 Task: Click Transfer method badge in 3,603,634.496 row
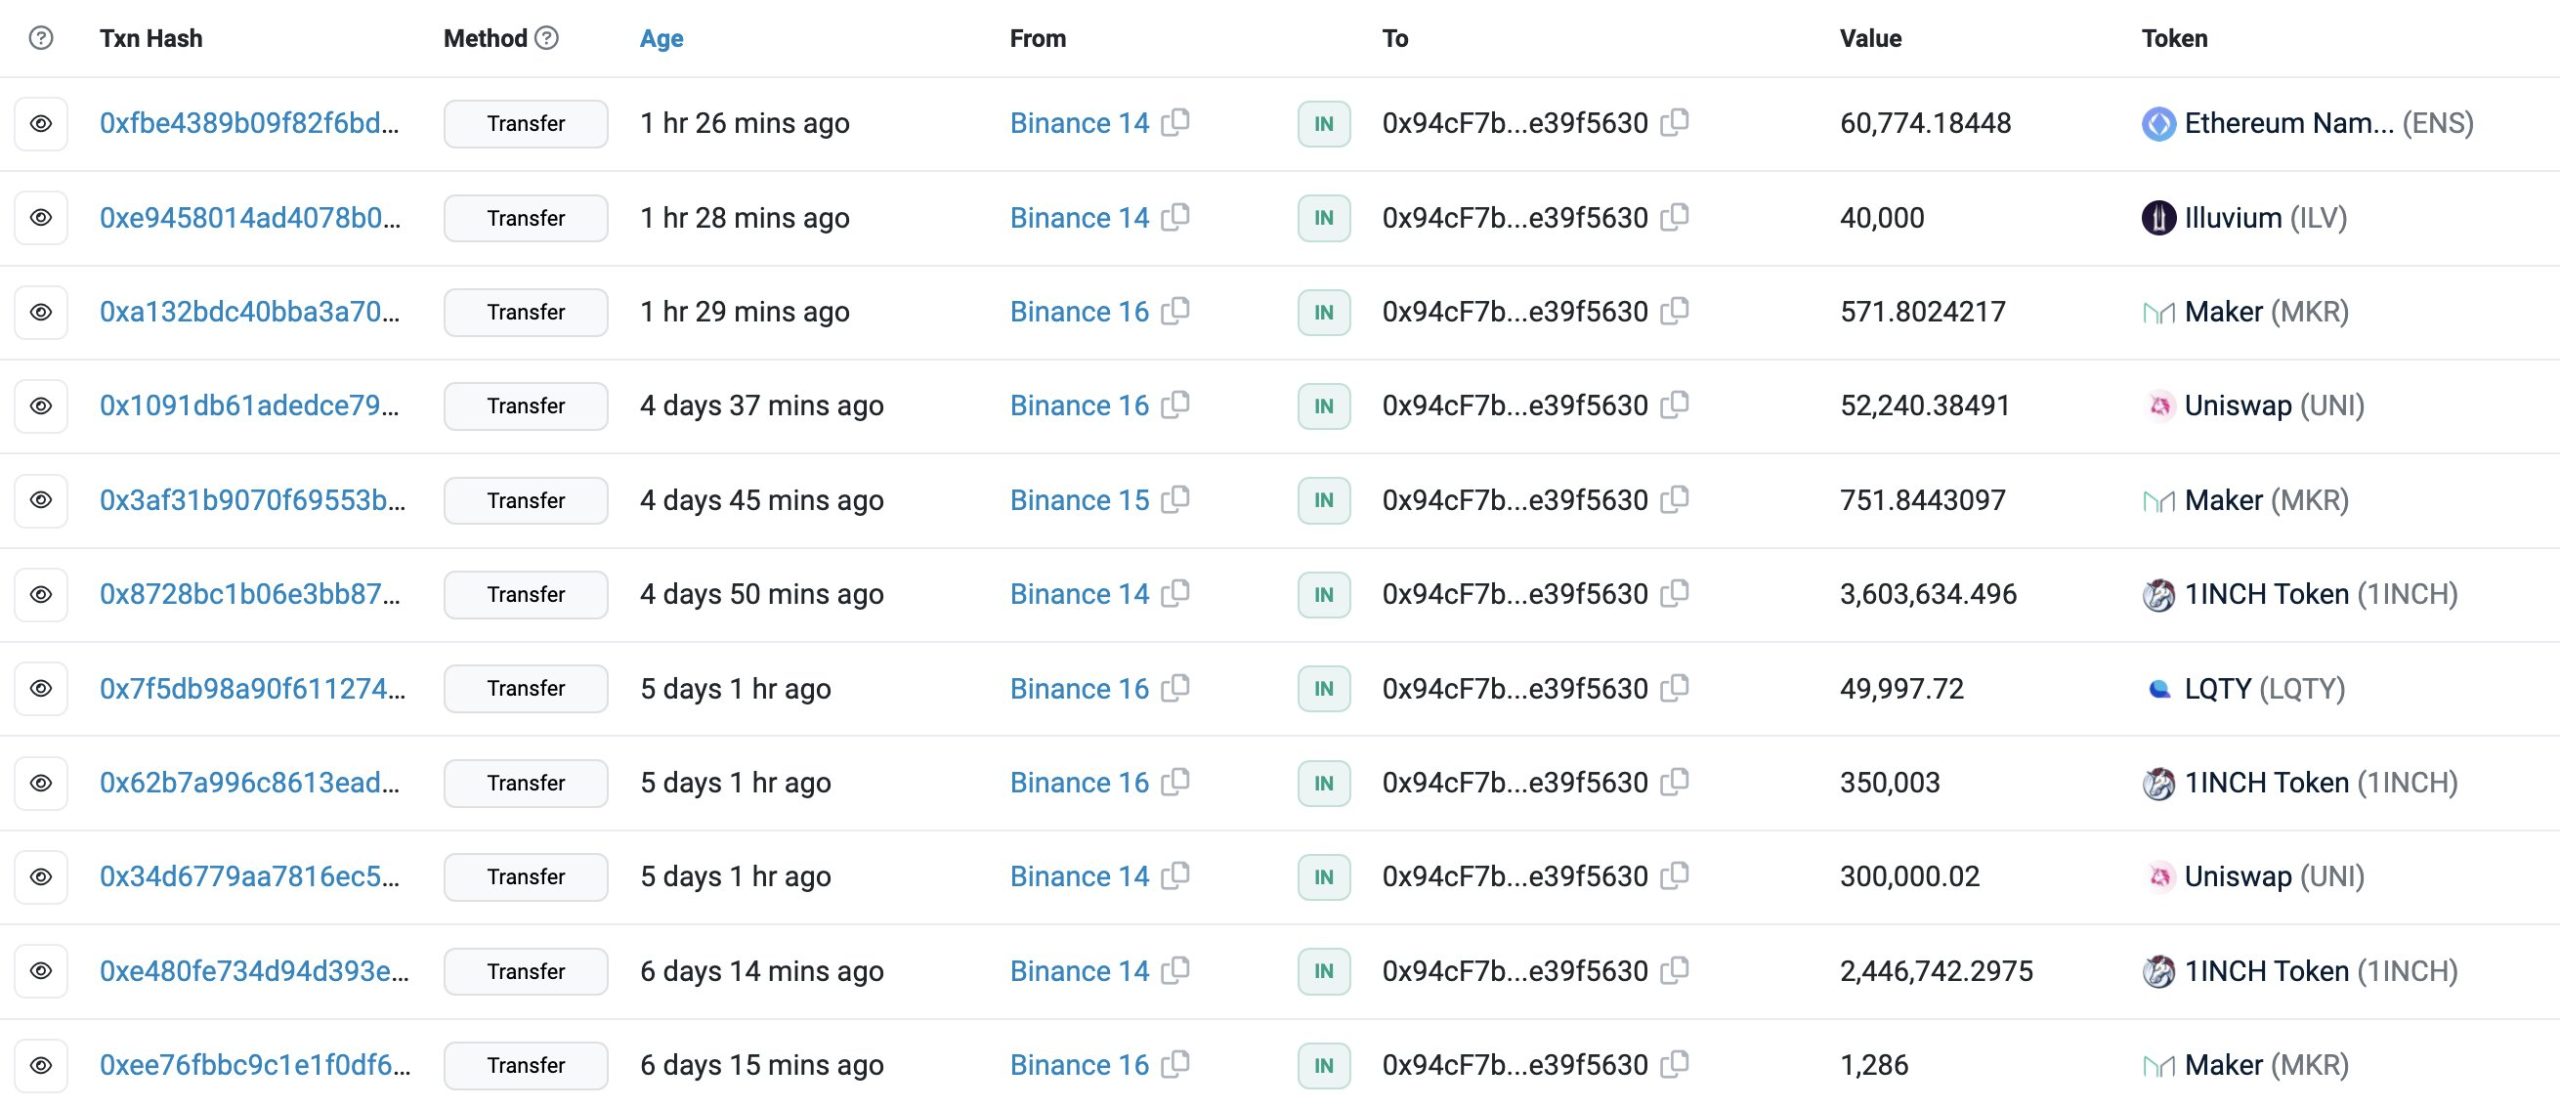[526, 595]
